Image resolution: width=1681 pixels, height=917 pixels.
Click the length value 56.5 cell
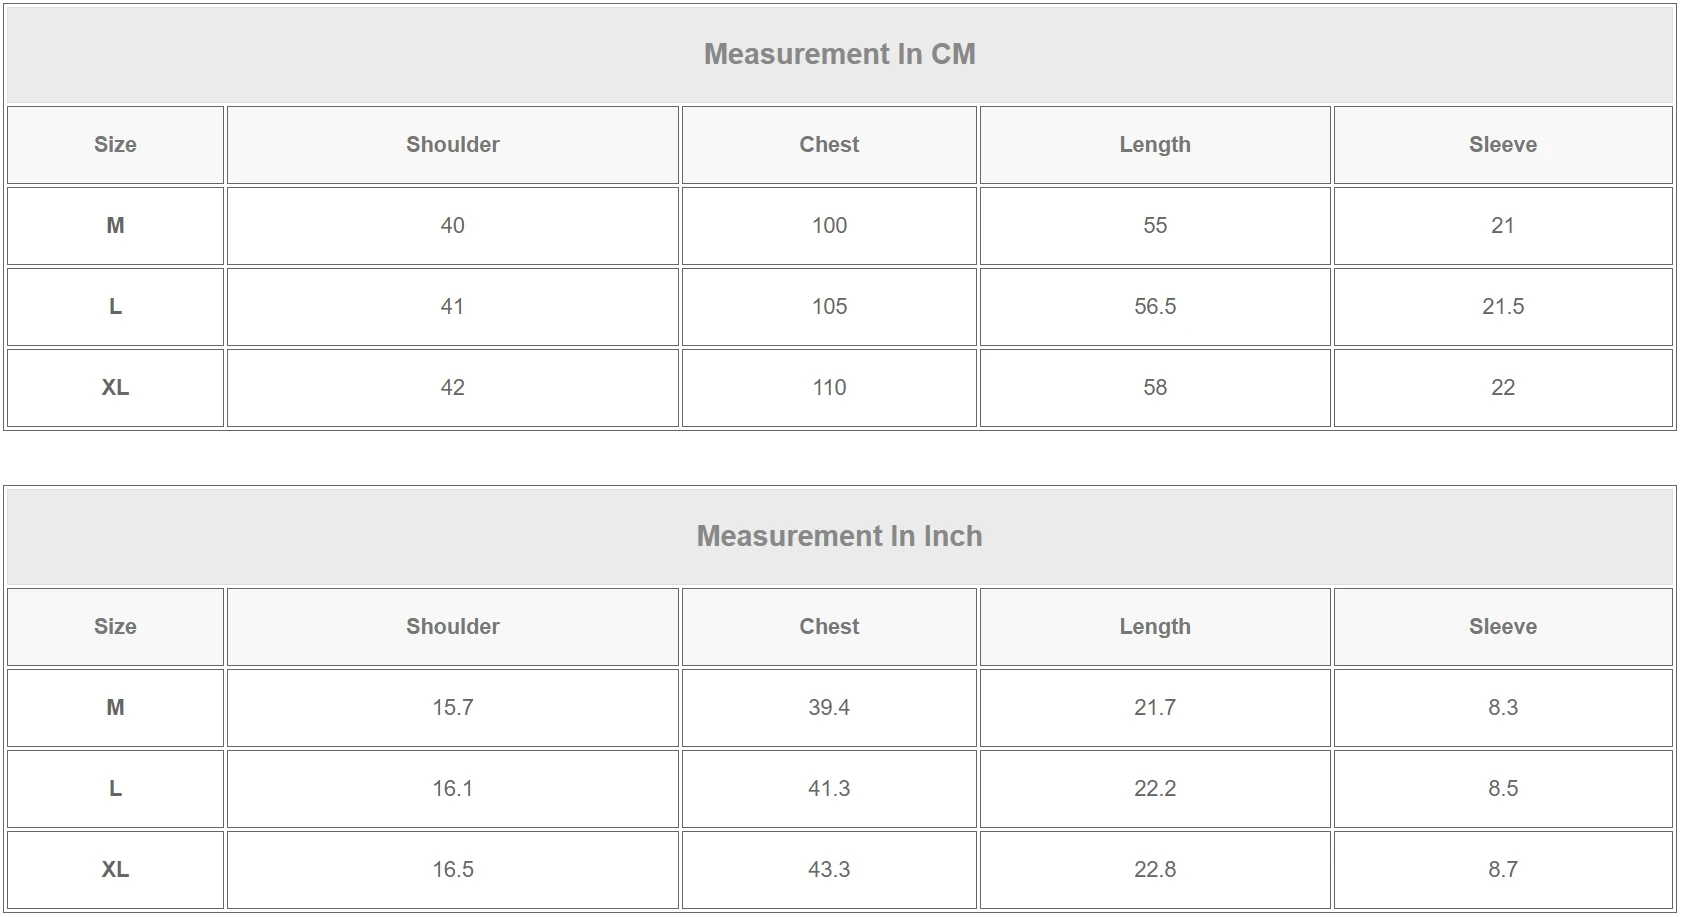pos(1154,307)
